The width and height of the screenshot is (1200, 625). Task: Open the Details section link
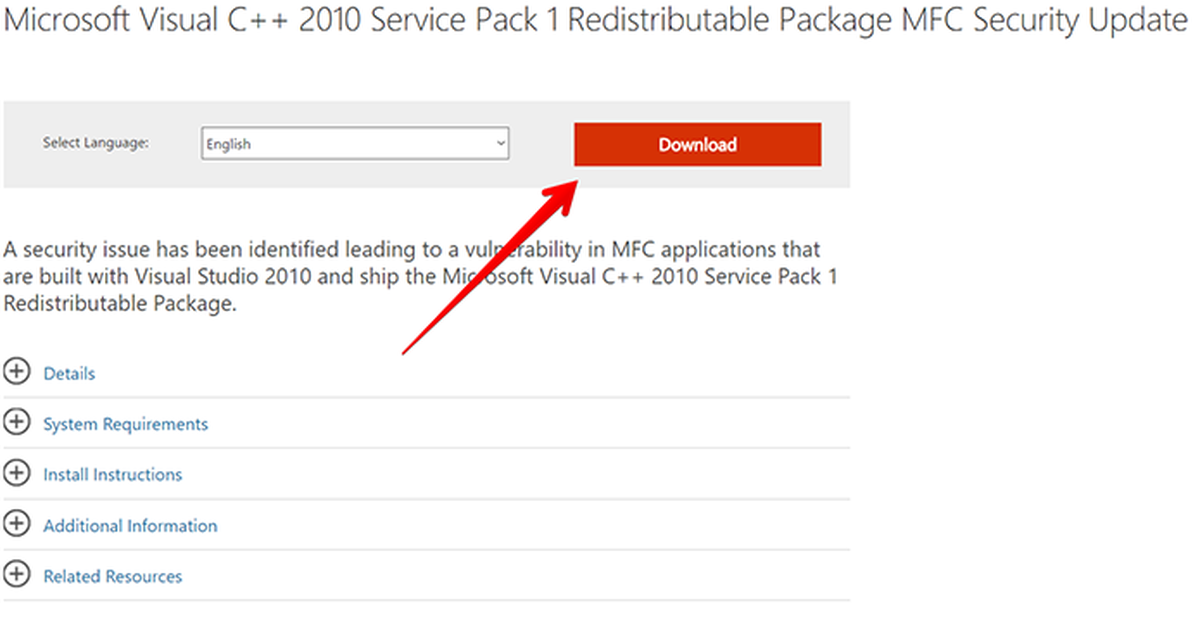69,374
